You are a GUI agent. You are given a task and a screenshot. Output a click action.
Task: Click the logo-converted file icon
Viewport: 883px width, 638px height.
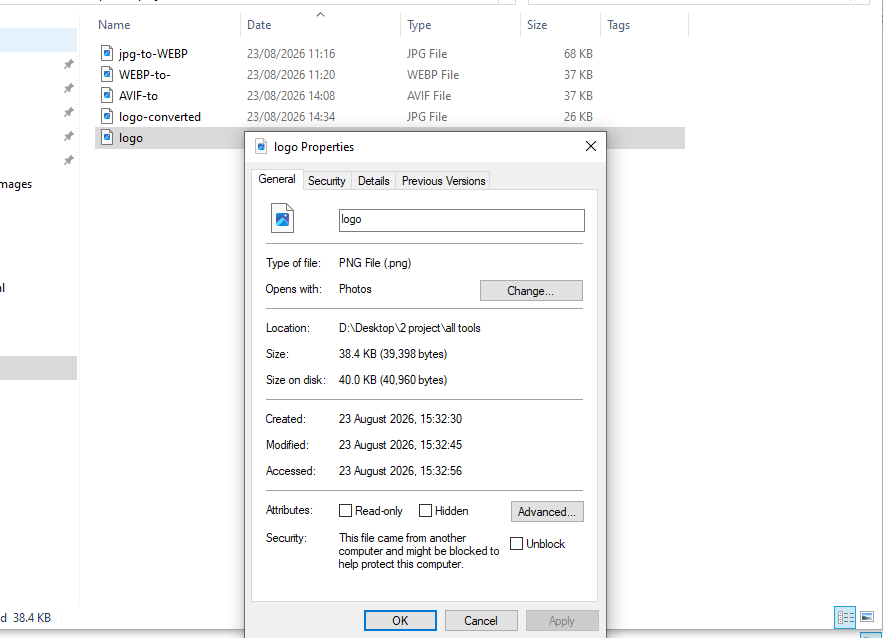(107, 116)
